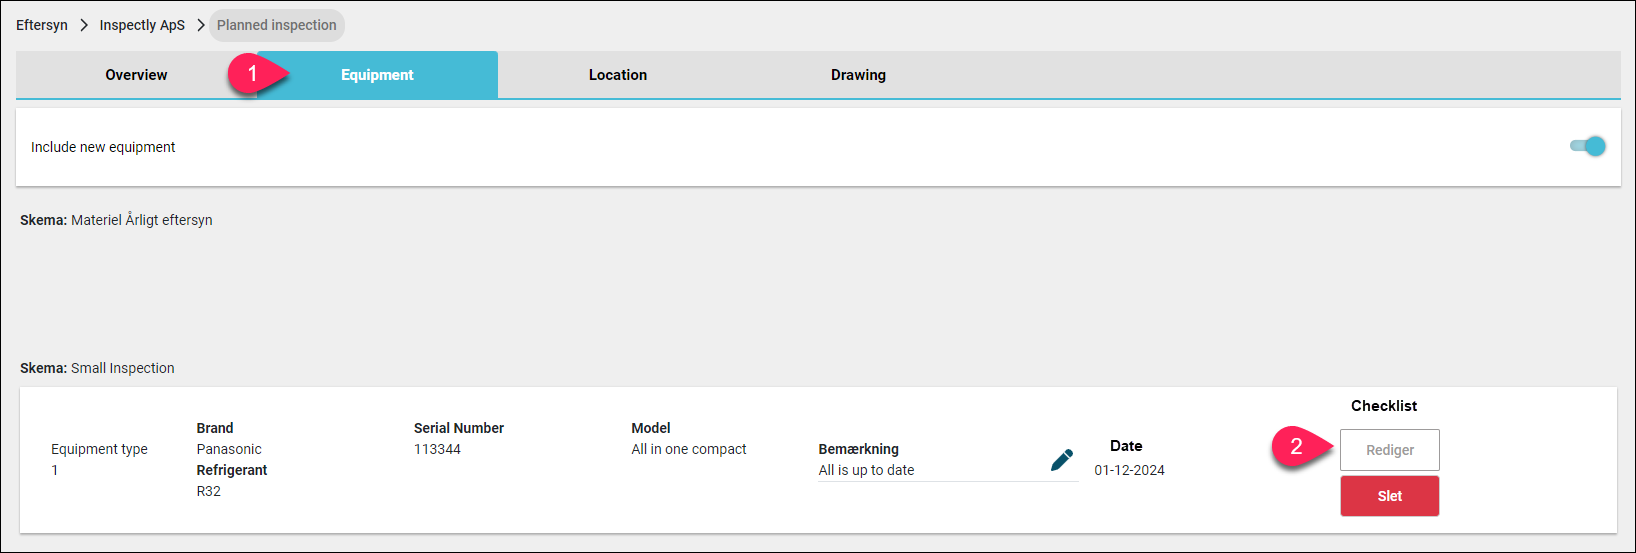Click the Rediger checklist button
This screenshot has width=1636, height=553.
tap(1390, 450)
